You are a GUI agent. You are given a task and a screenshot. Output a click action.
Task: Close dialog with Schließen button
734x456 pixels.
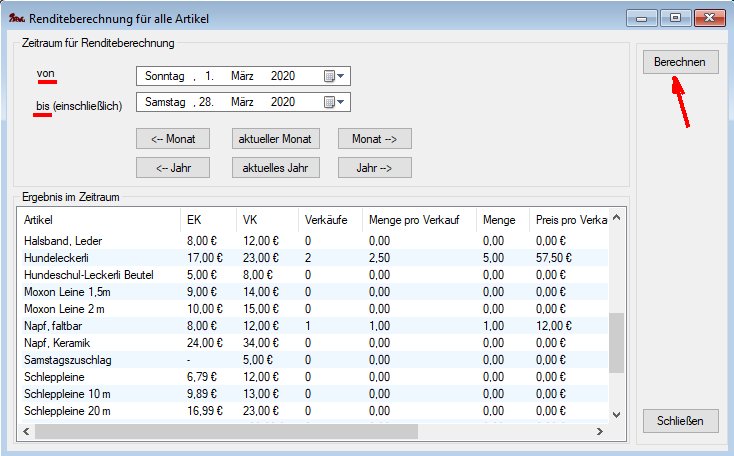click(679, 421)
